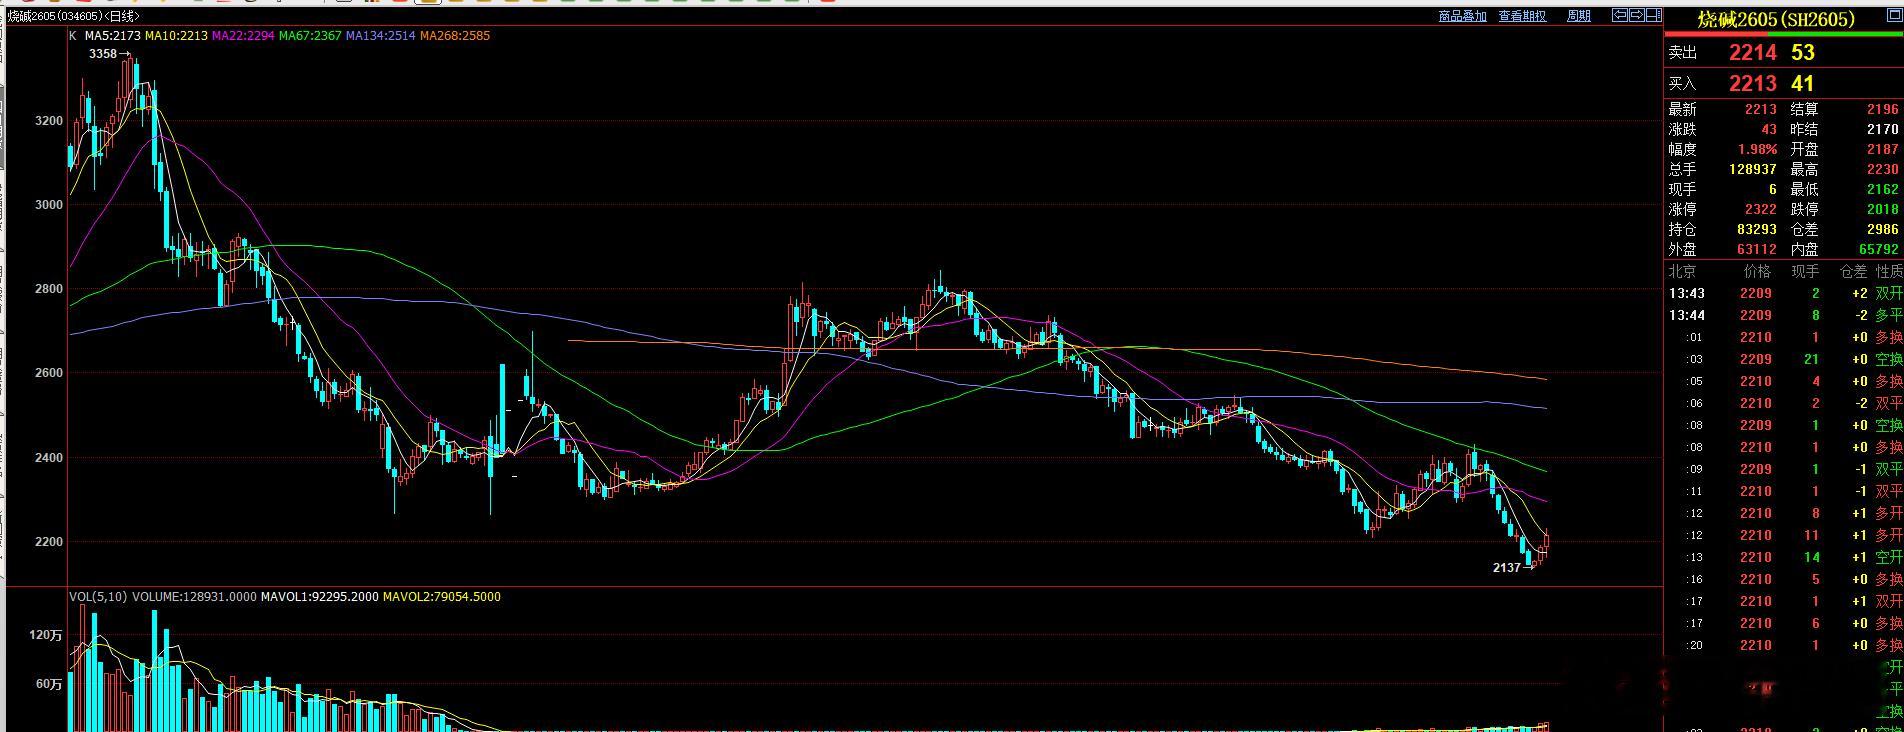The height and width of the screenshot is (732, 1904).
Task: Click the 60万 volume axis label
Action: [49, 685]
